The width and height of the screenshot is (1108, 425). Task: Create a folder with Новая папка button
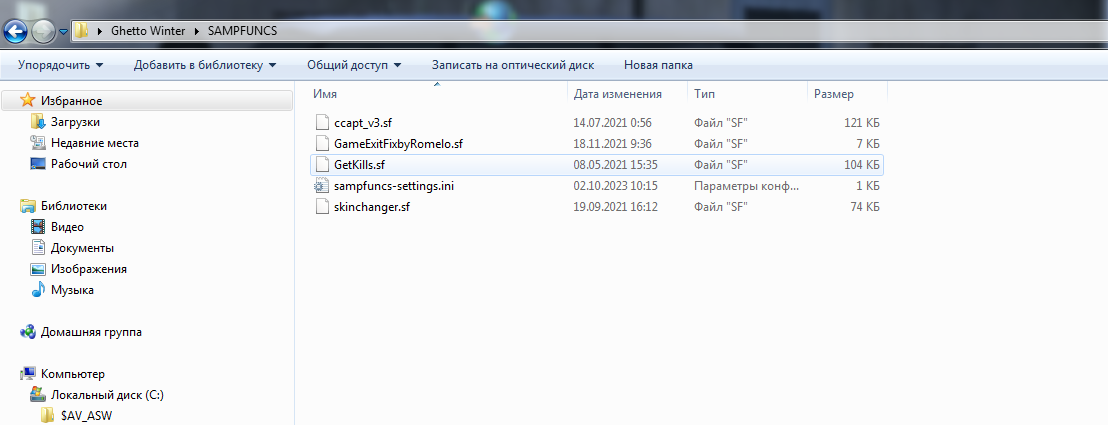[x=658, y=65]
